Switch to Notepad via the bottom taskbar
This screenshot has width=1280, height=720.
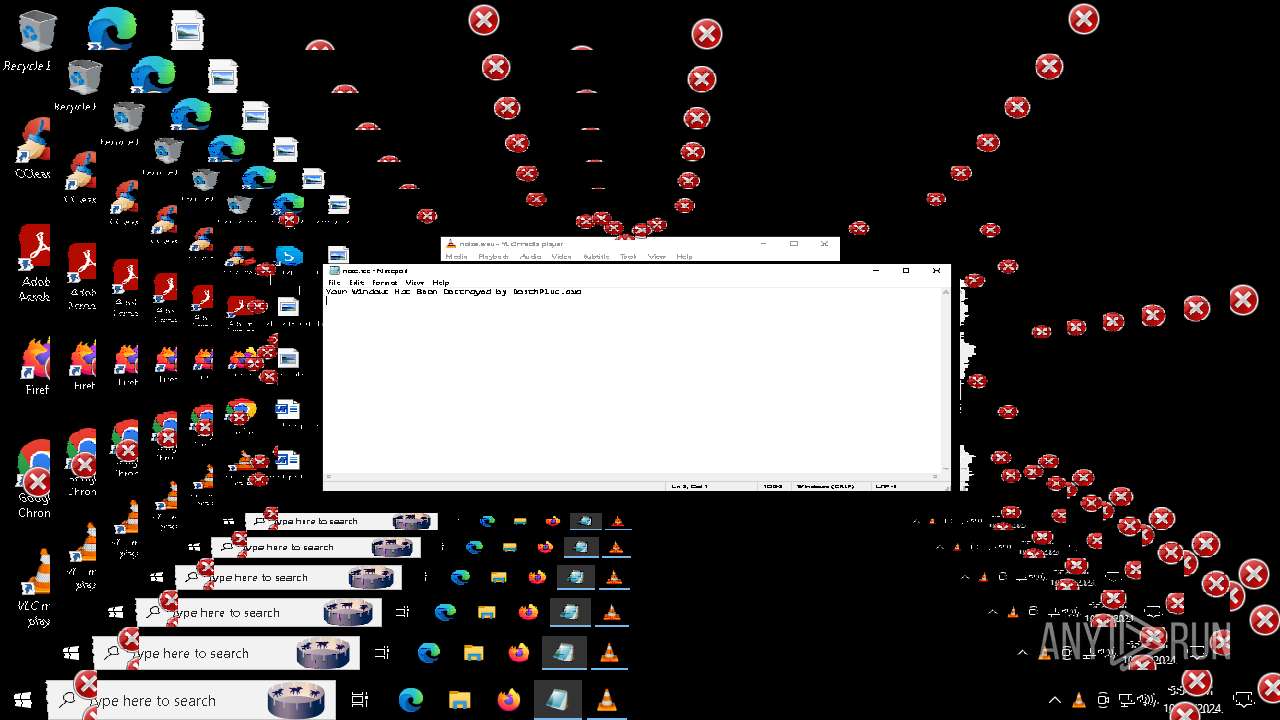point(557,701)
